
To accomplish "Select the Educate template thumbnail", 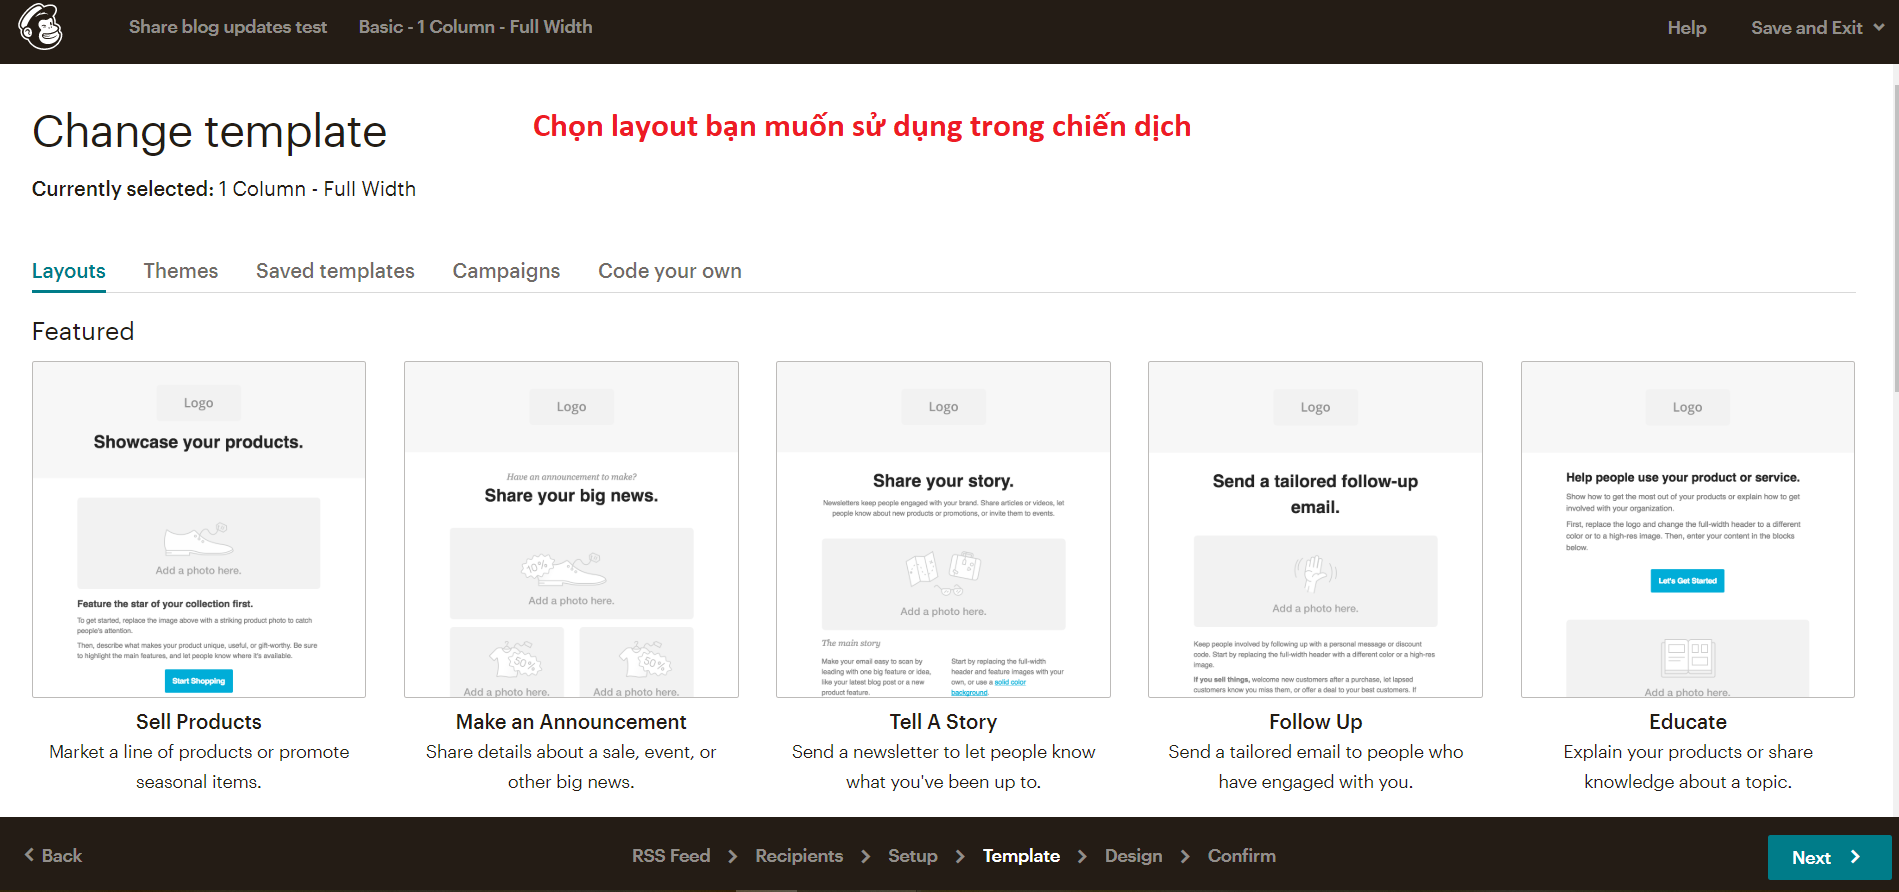I will [x=1687, y=529].
